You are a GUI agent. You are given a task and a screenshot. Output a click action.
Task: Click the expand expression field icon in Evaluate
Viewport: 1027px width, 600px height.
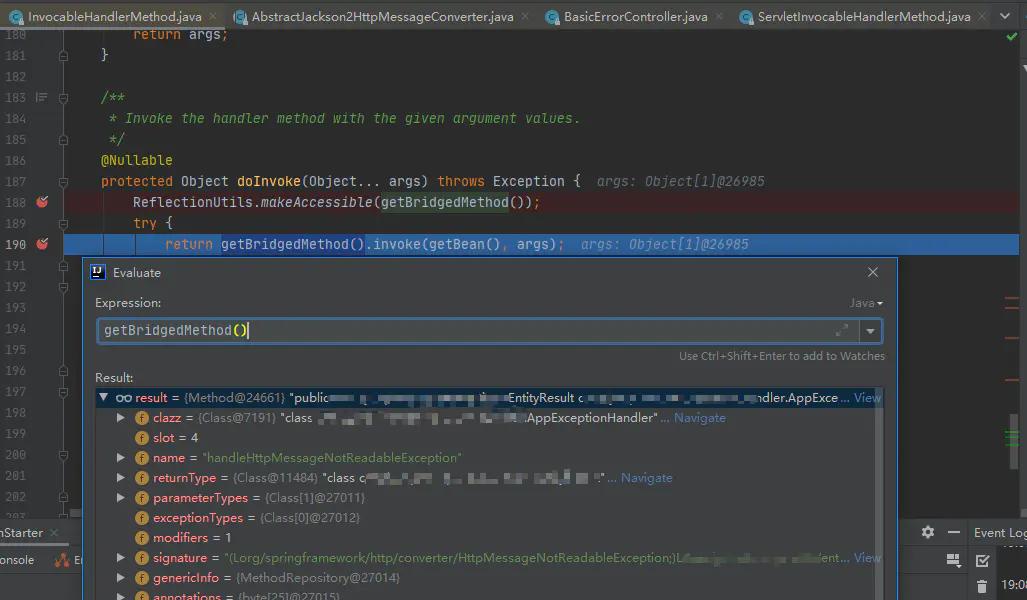(x=842, y=331)
